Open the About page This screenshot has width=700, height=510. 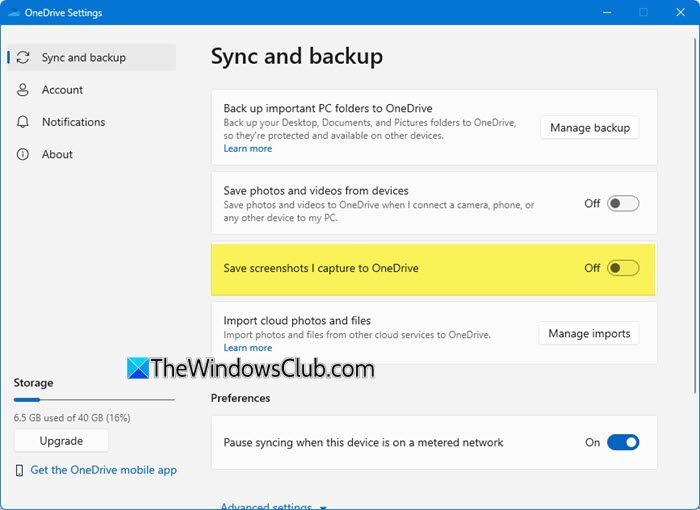click(57, 154)
